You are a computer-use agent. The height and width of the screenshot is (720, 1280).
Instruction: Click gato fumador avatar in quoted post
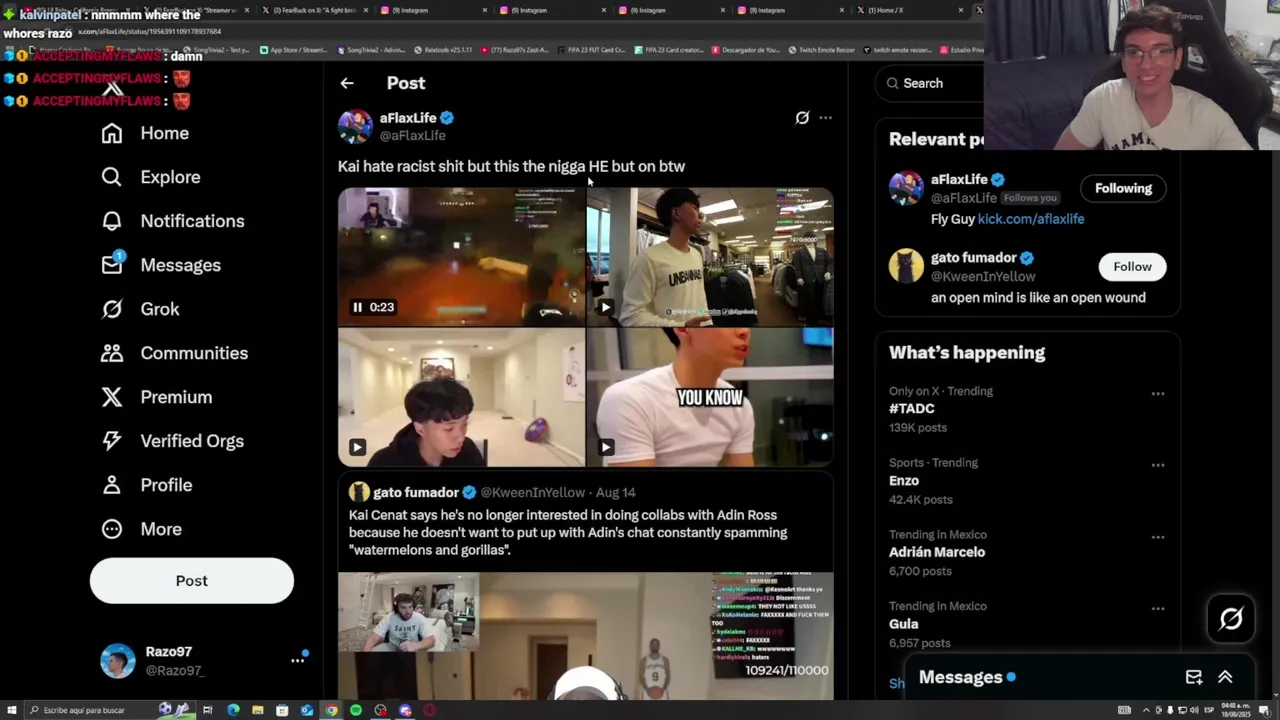click(359, 492)
